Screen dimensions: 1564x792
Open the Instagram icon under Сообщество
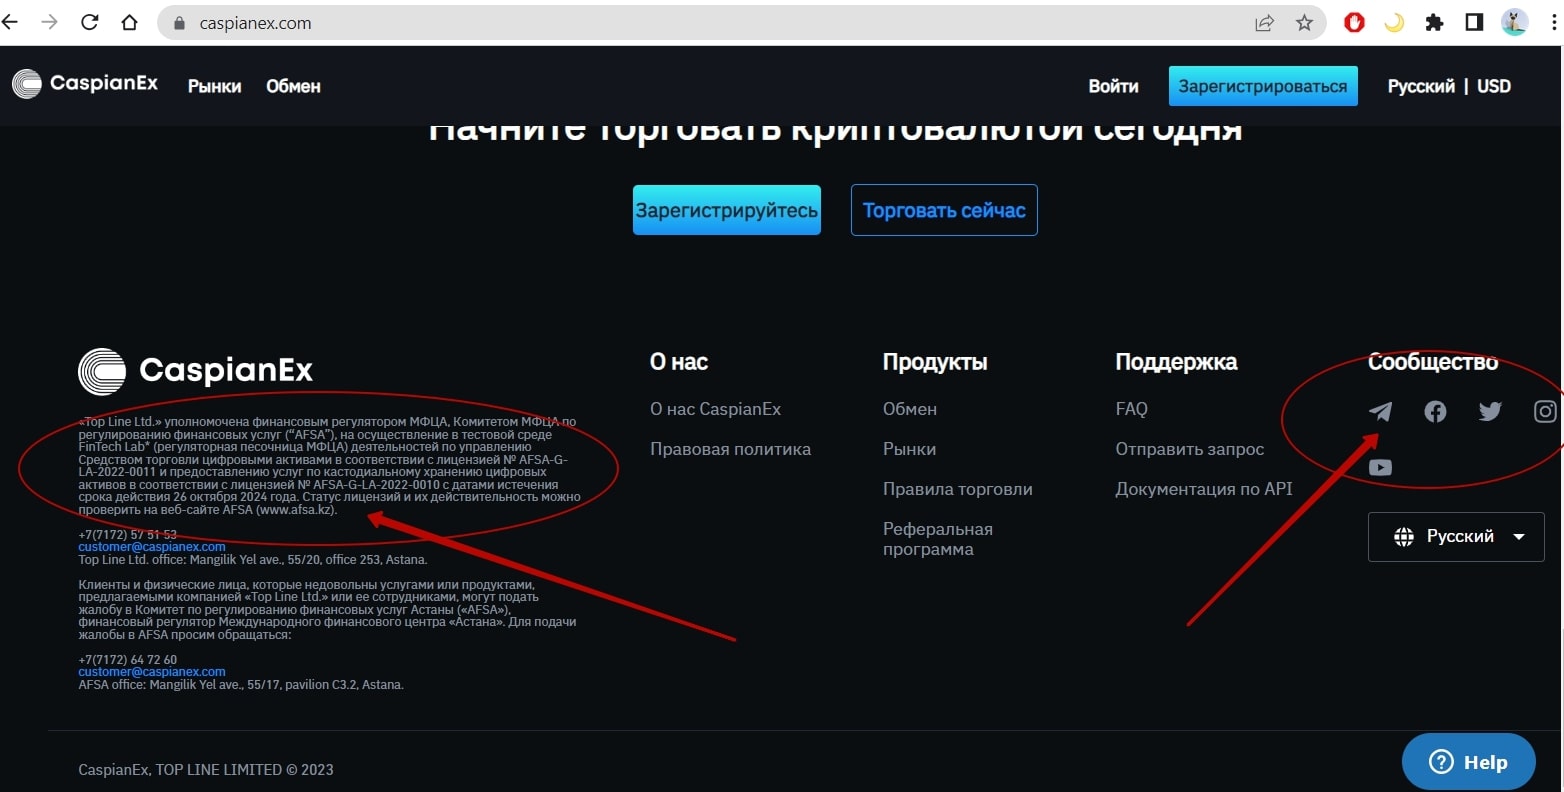(x=1545, y=411)
